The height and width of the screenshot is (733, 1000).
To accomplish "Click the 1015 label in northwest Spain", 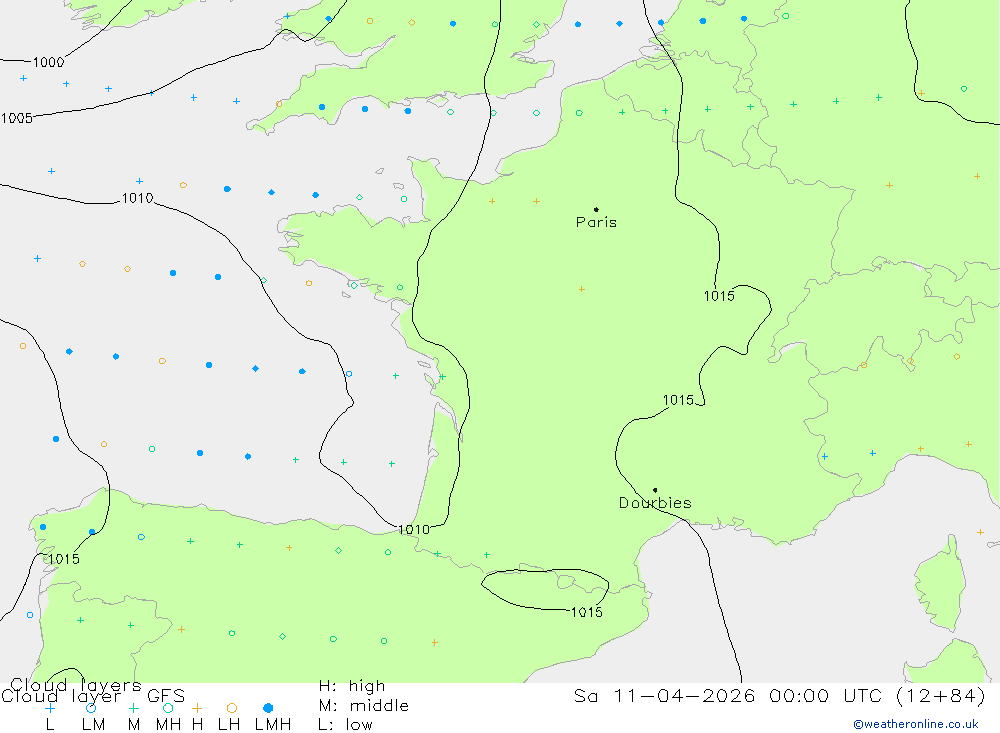I will point(64,559).
